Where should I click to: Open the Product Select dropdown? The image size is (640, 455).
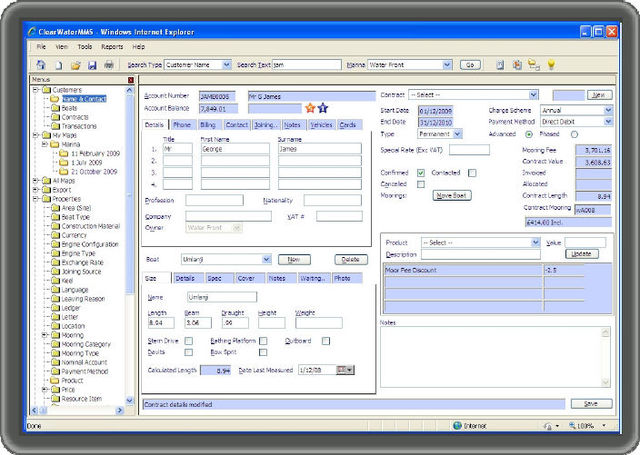pos(536,242)
